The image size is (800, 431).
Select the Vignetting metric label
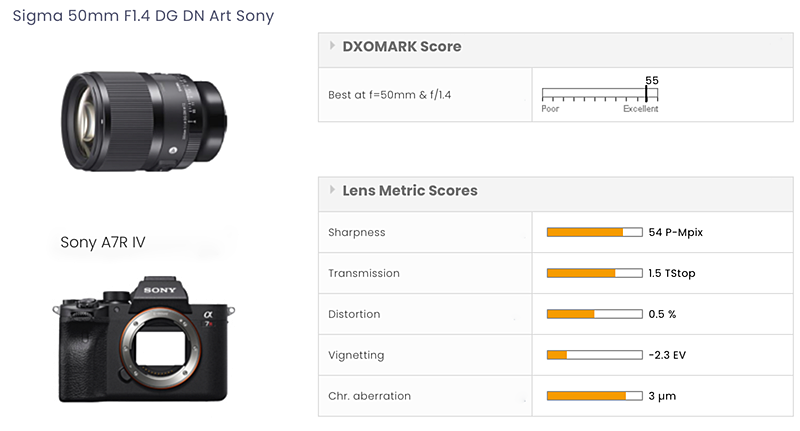(x=356, y=355)
